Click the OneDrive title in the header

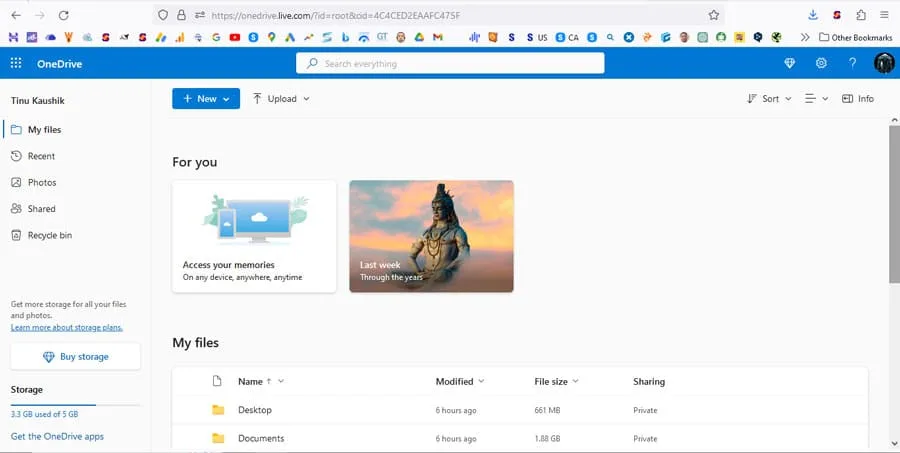[x=60, y=64]
